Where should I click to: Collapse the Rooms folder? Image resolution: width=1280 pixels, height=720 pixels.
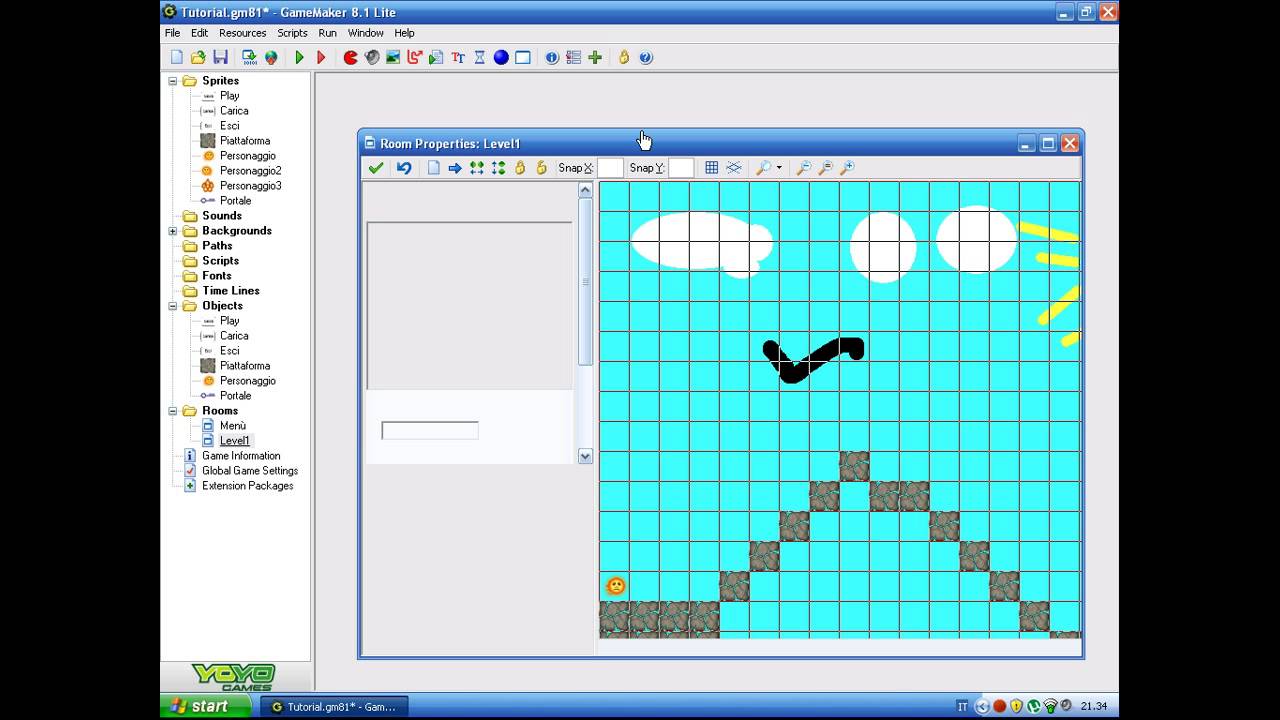pos(173,411)
